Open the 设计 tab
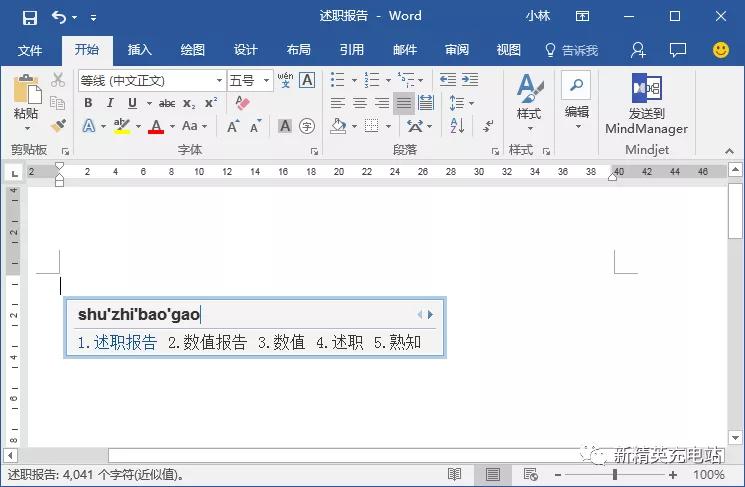Screen dimensions: 745x487 [x=245, y=50]
